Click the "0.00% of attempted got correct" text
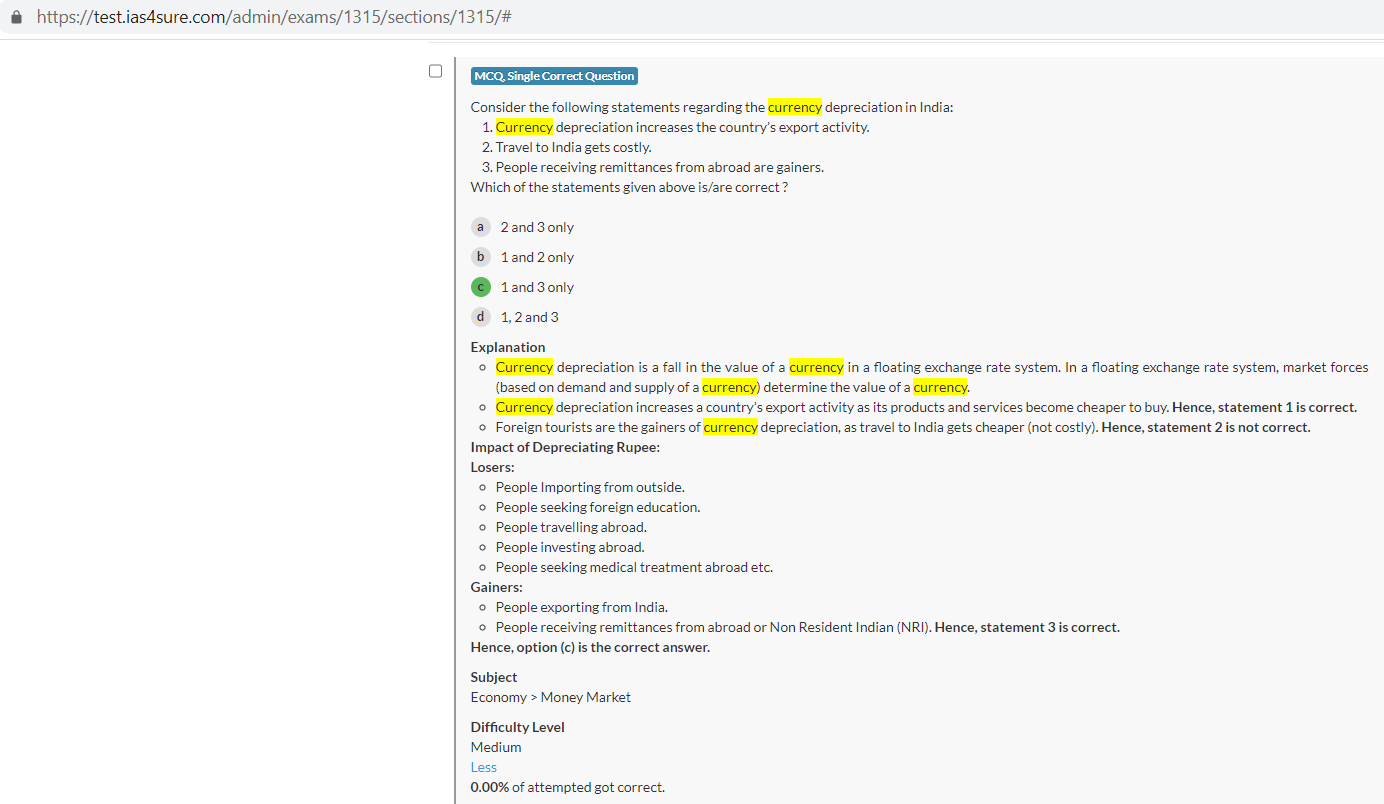Viewport: 1384px width, 804px height. pyautogui.click(x=567, y=787)
